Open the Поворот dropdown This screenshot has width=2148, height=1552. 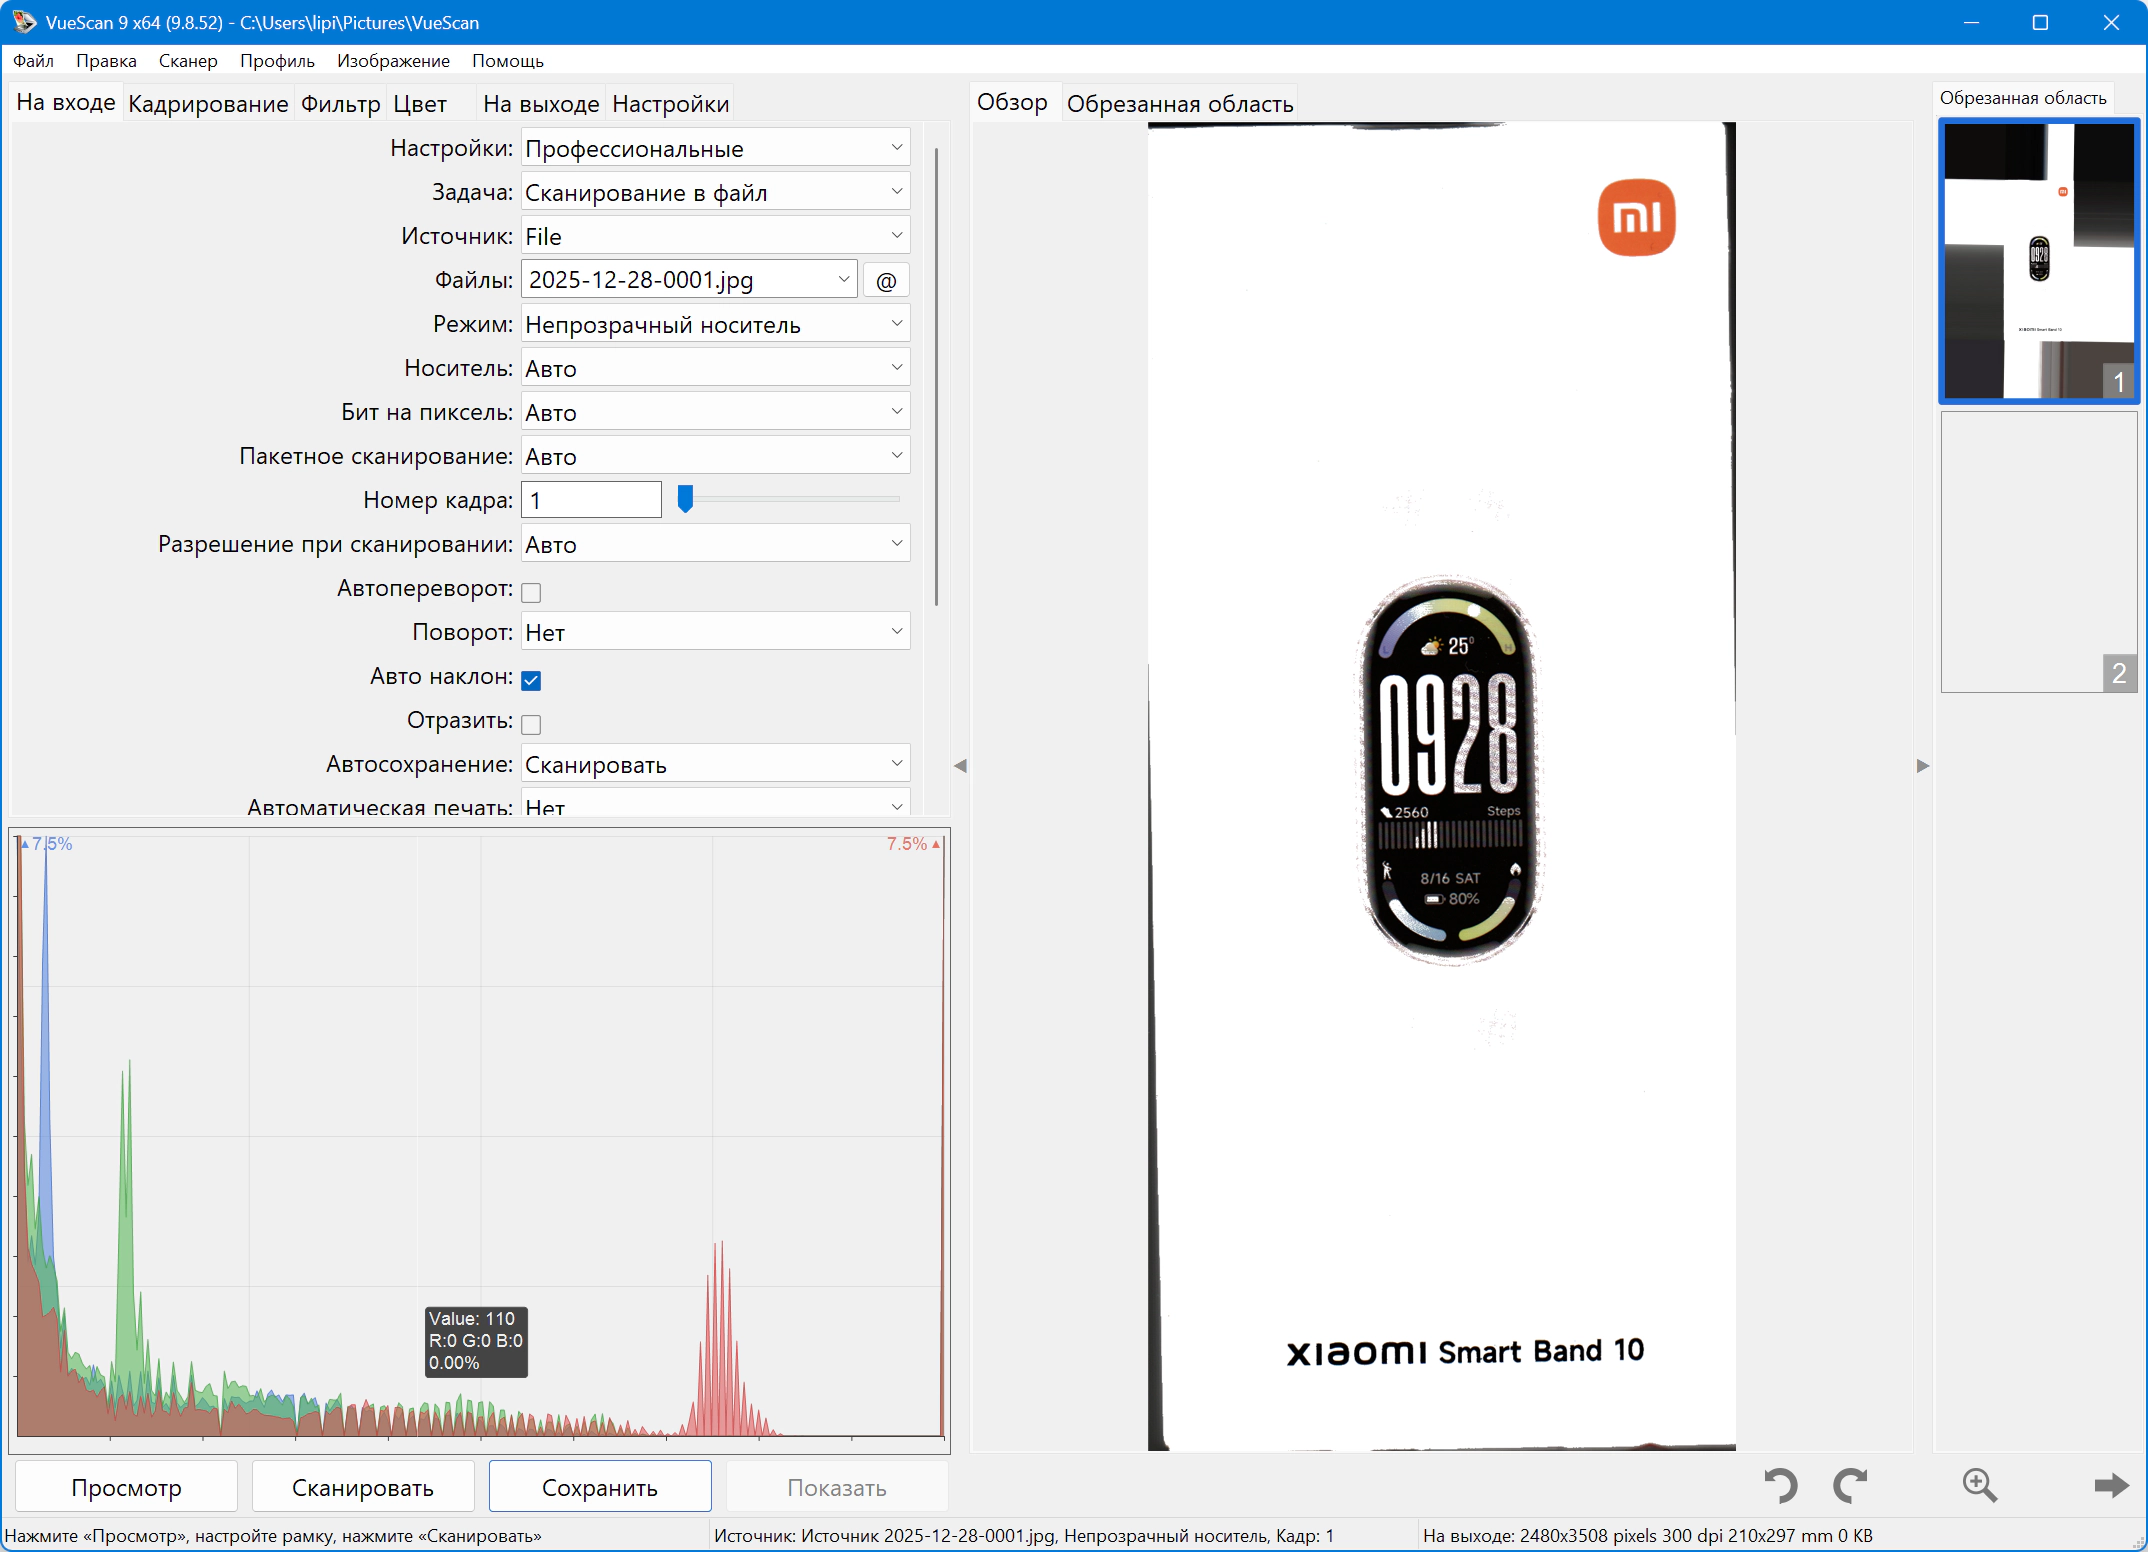[x=715, y=633]
